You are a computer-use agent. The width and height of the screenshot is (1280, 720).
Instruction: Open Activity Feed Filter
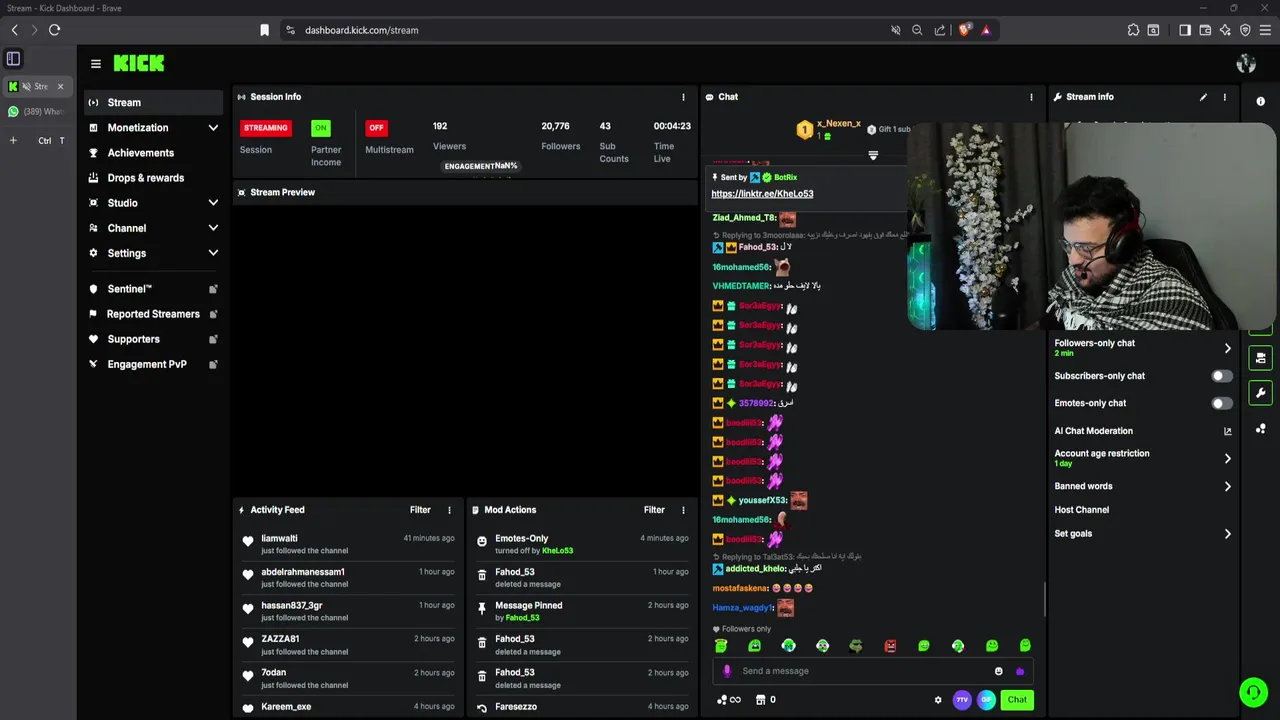click(x=420, y=510)
